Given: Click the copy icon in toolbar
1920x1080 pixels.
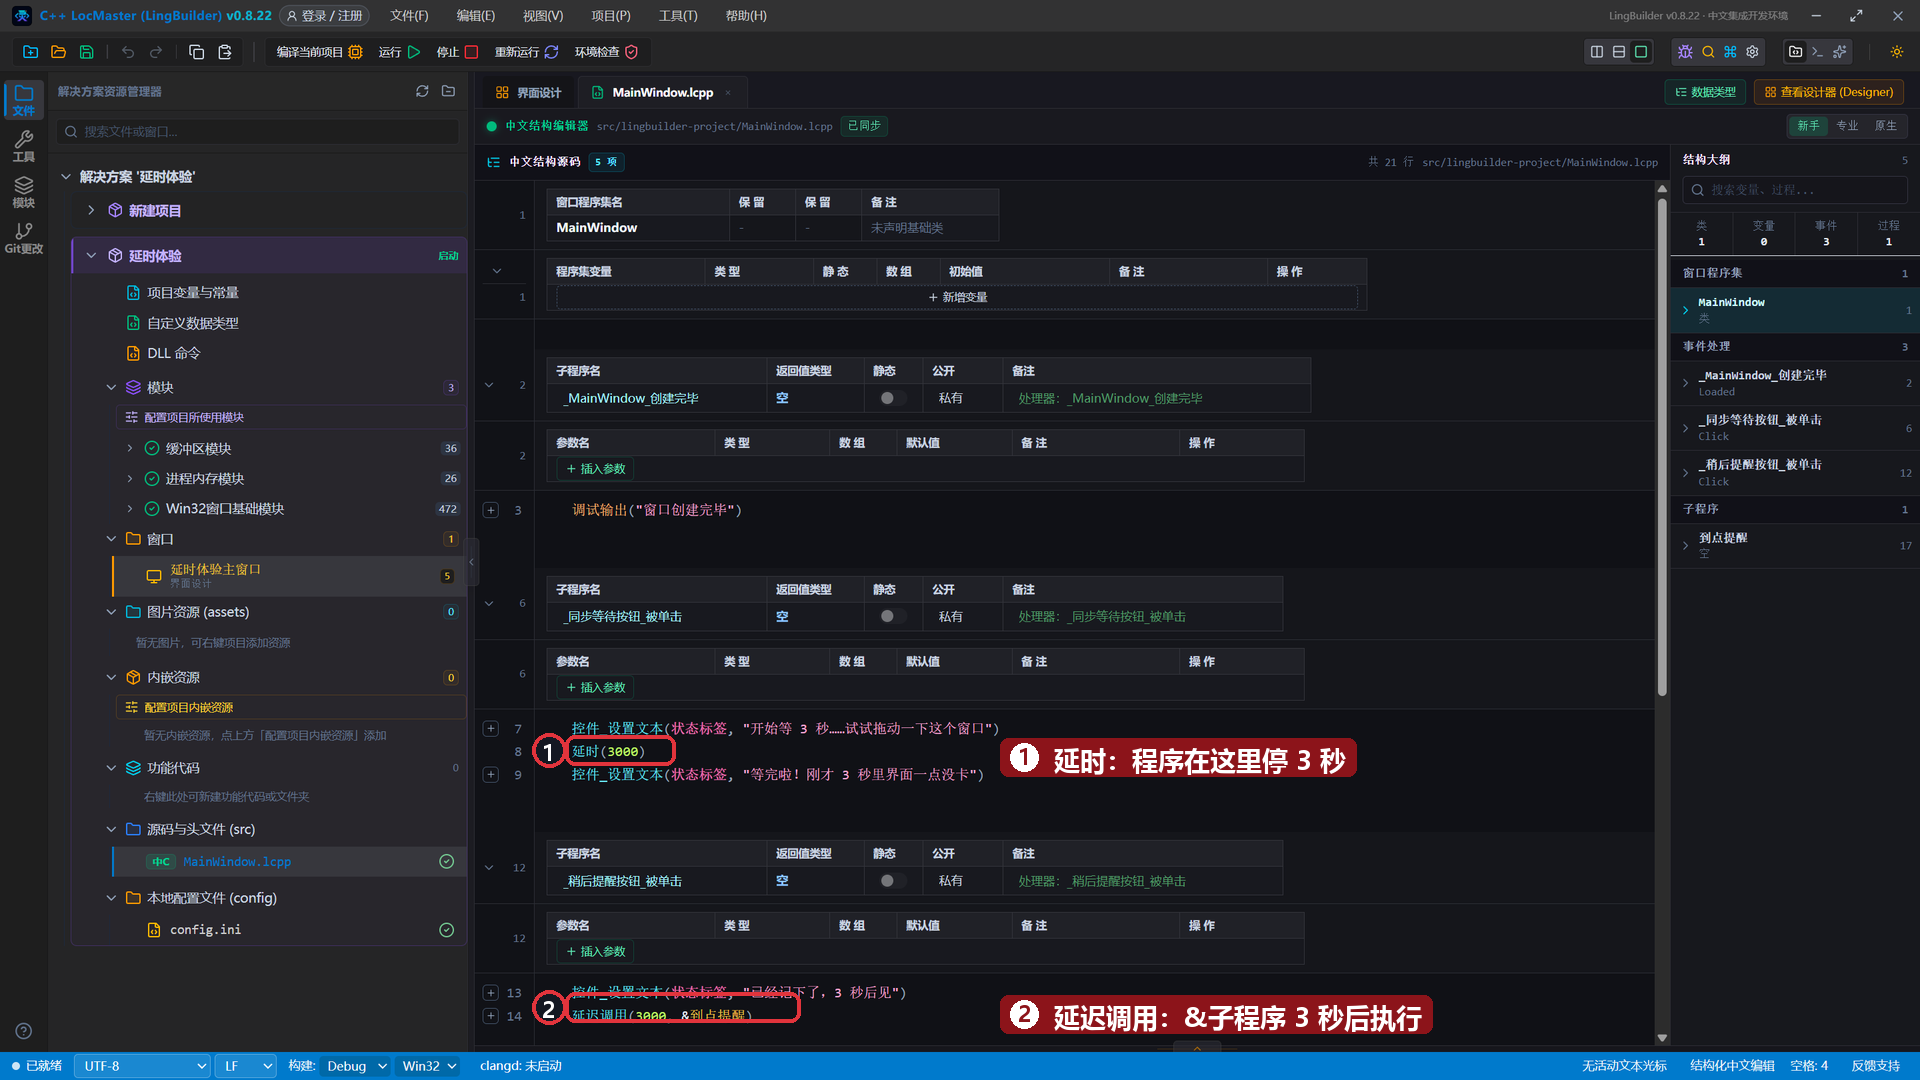Looking at the screenshot, I should [197, 52].
